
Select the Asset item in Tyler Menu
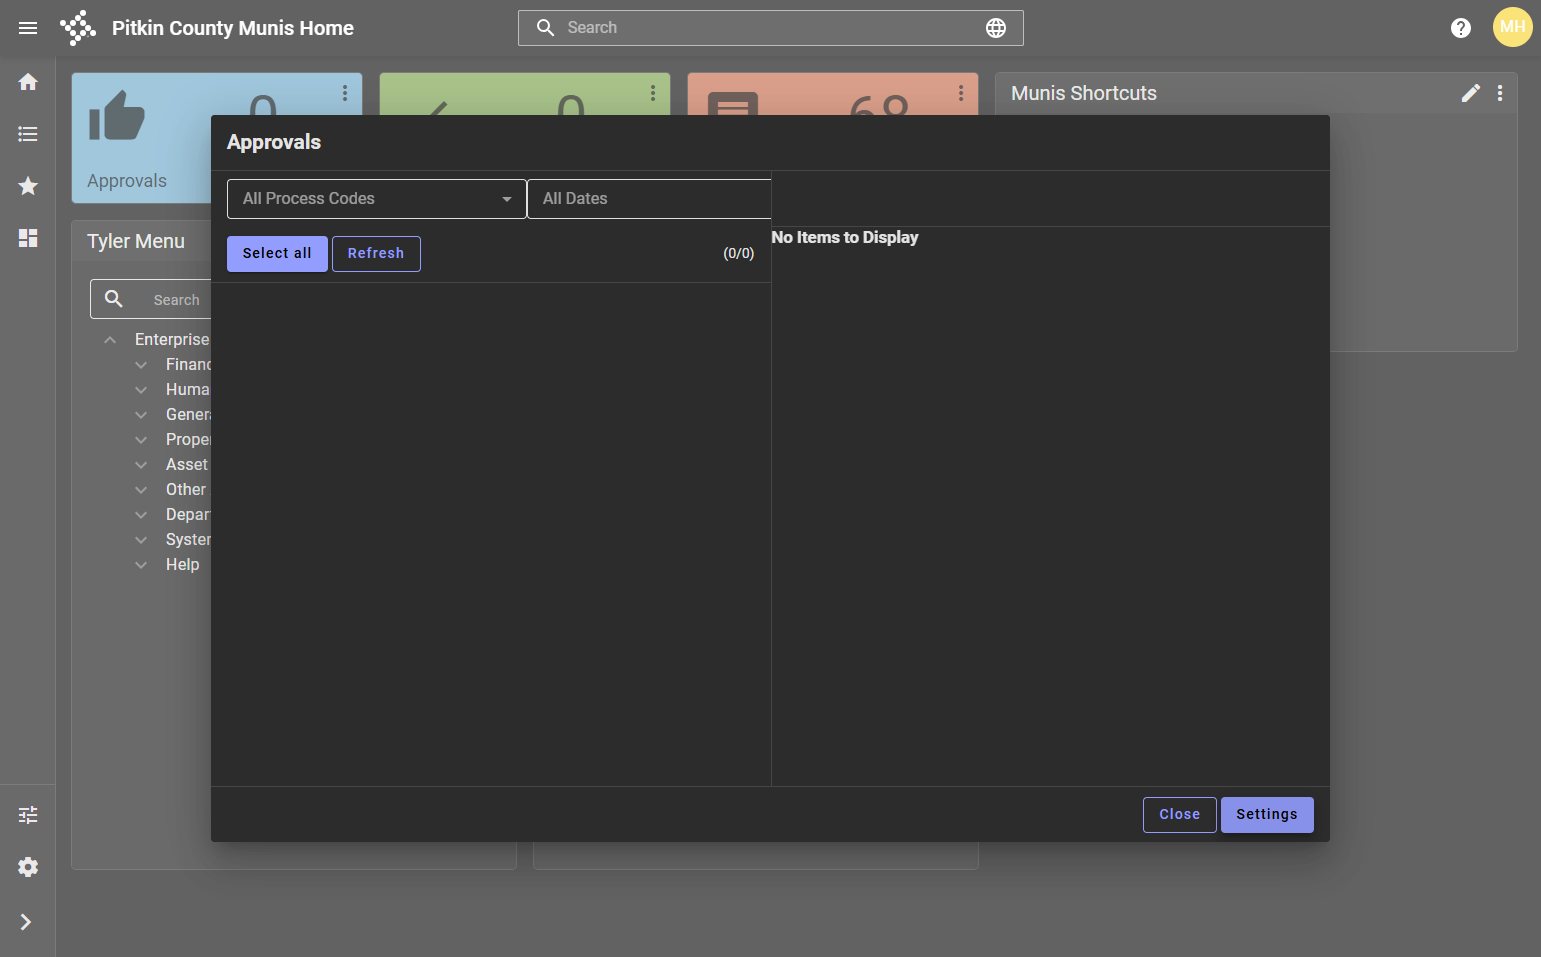(187, 465)
